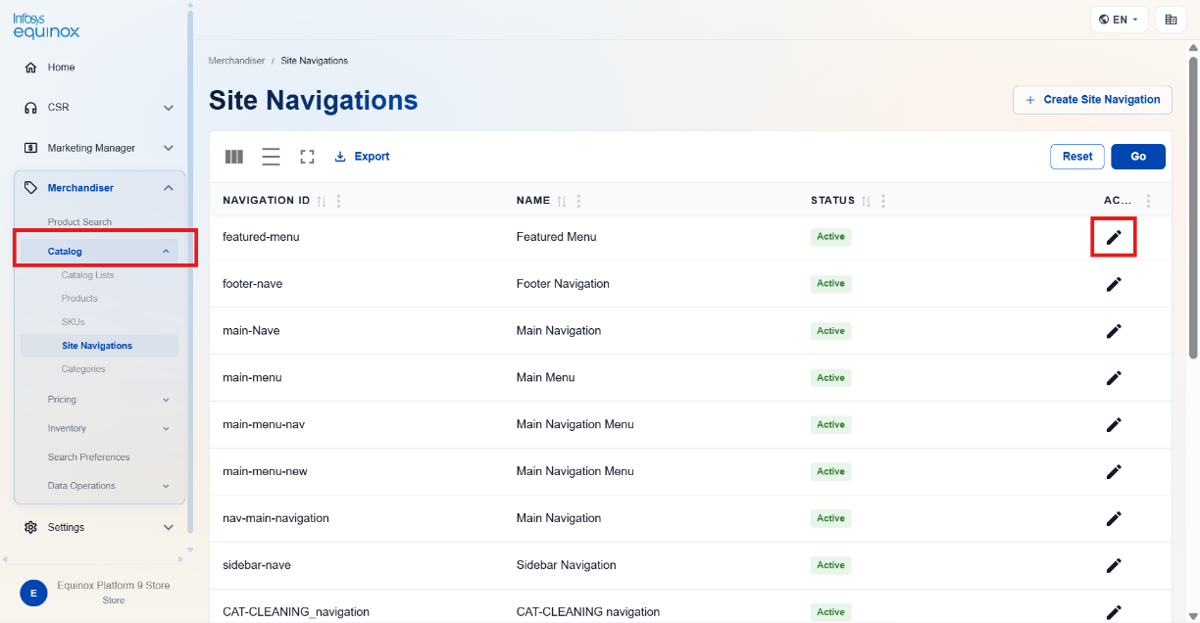The width and height of the screenshot is (1200, 623).
Task: Switch to column view icon in the toolbar
Action: pyautogui.click(x=234, y=157)
